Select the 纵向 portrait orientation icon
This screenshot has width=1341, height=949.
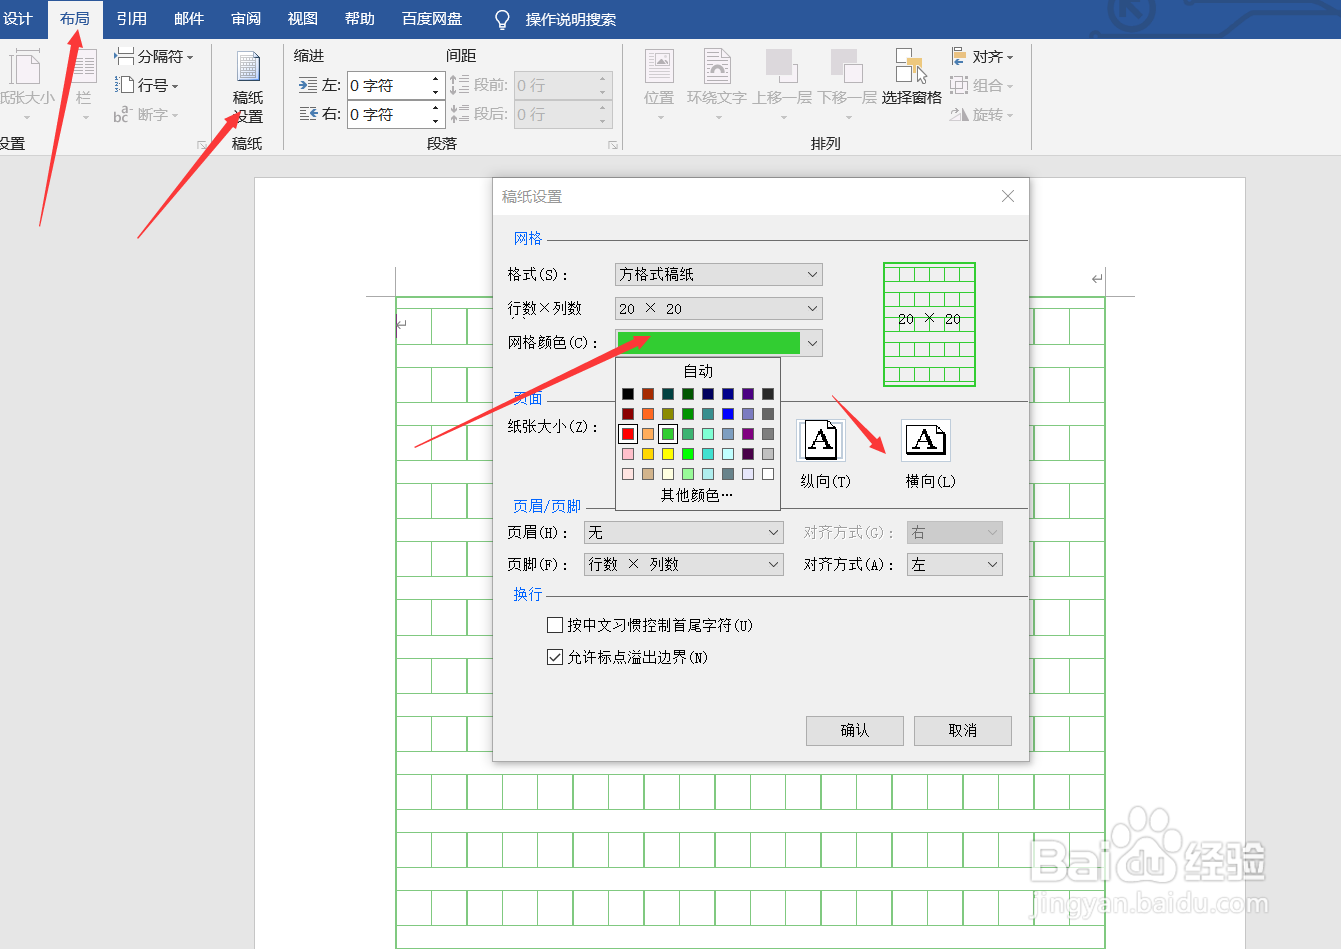click(x=821, y=440)
